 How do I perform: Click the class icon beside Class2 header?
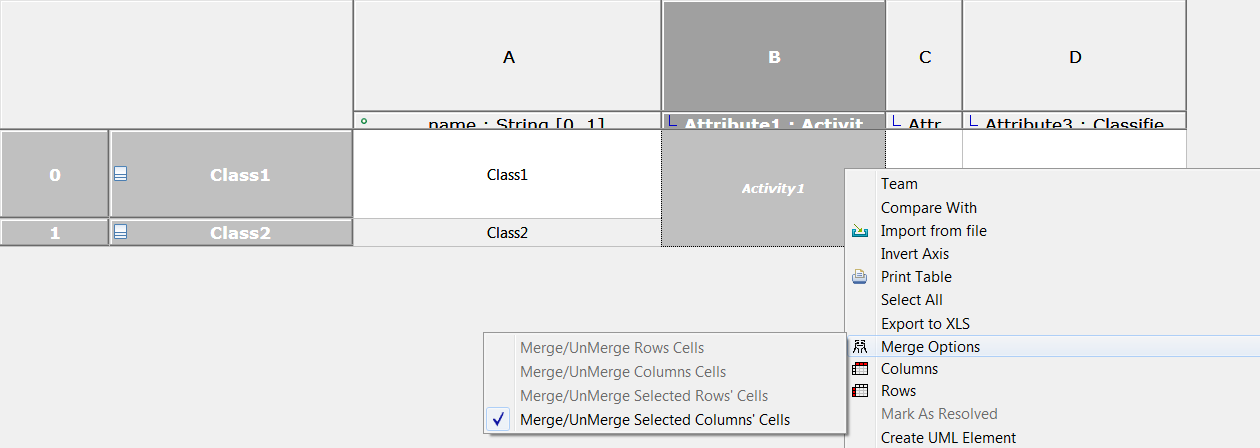(120, 232)
